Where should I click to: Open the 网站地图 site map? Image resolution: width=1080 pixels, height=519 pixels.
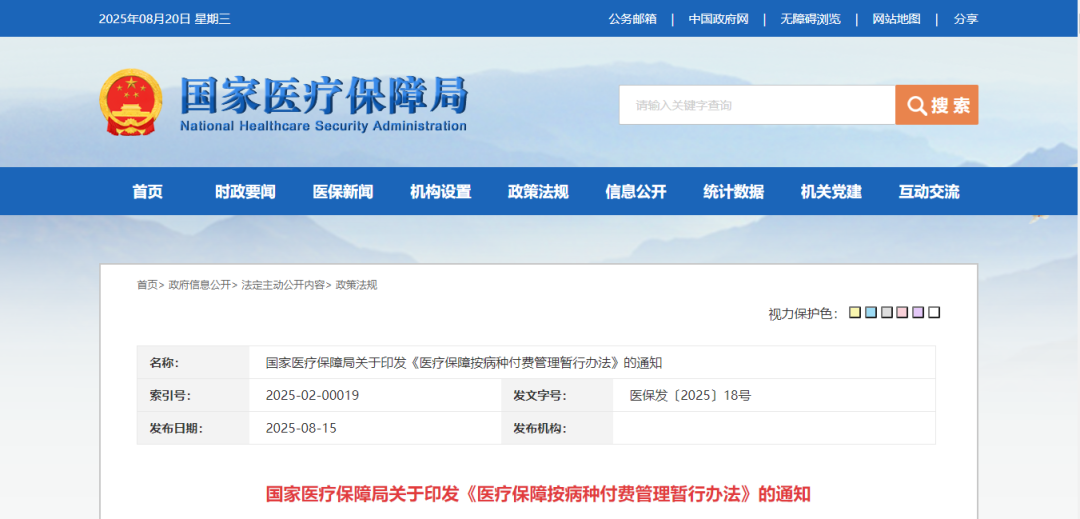tap(896, 19)
